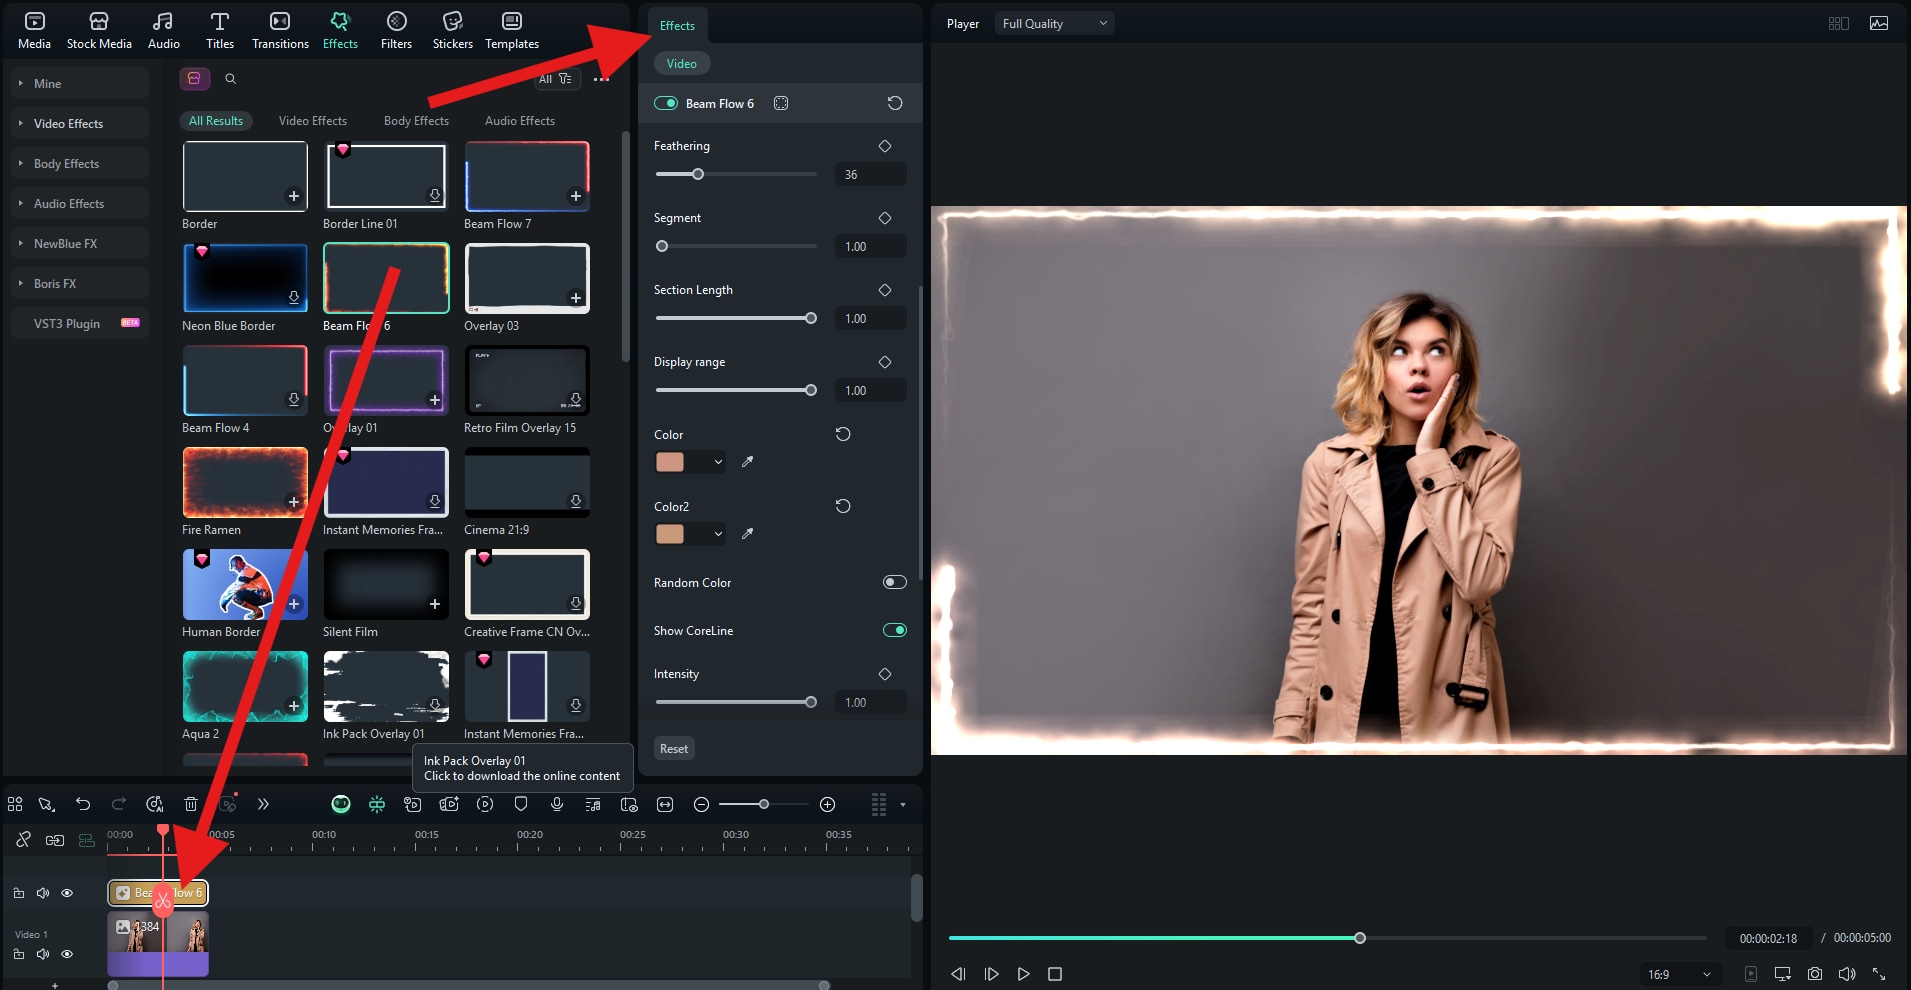The width and height of the screenshot is (1911, 990).
Task: Open the Transitions panel
Action: 280,30
